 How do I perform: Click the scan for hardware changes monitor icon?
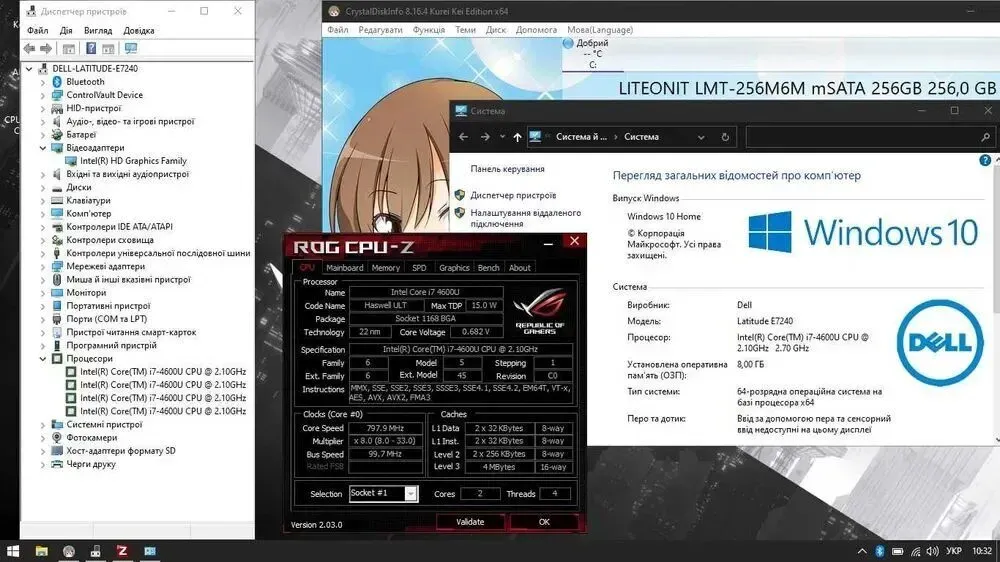131,48
